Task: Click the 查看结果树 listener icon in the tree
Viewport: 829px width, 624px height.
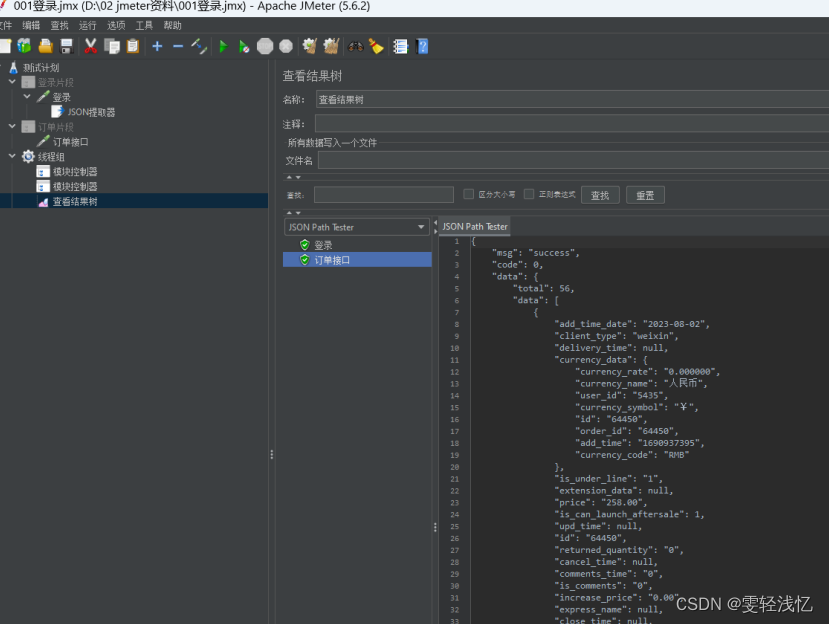Action: (43, 201)
